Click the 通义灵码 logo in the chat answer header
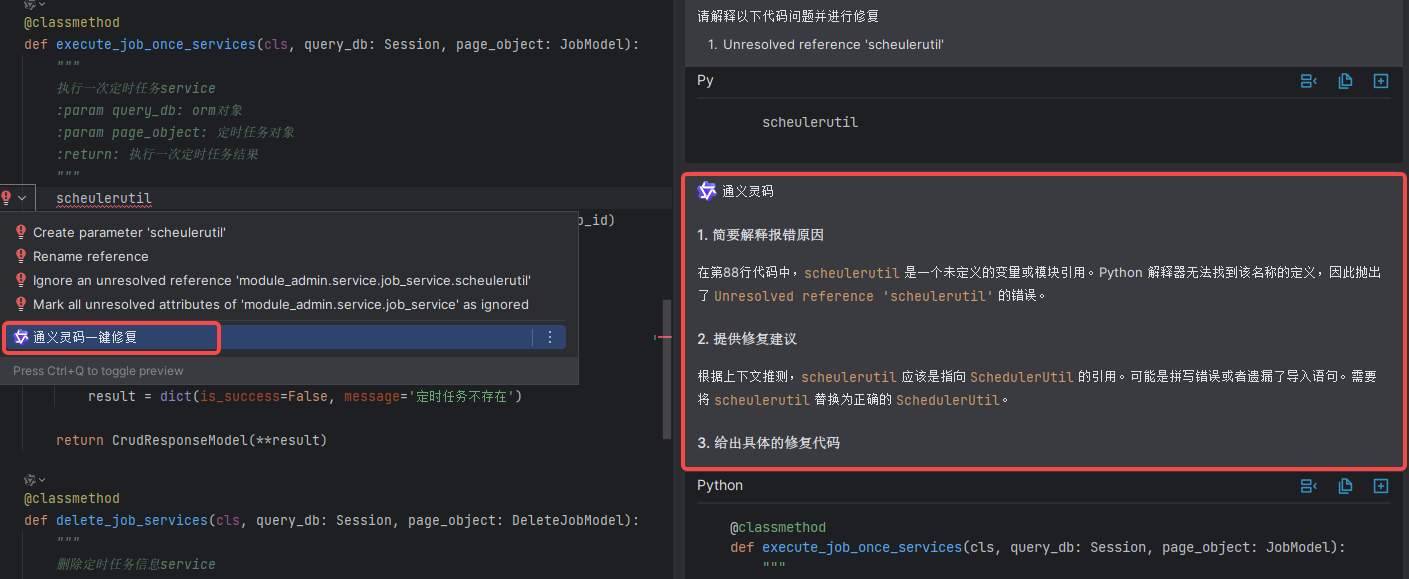Screen dimensions: 1409x579 coord(707,190)
